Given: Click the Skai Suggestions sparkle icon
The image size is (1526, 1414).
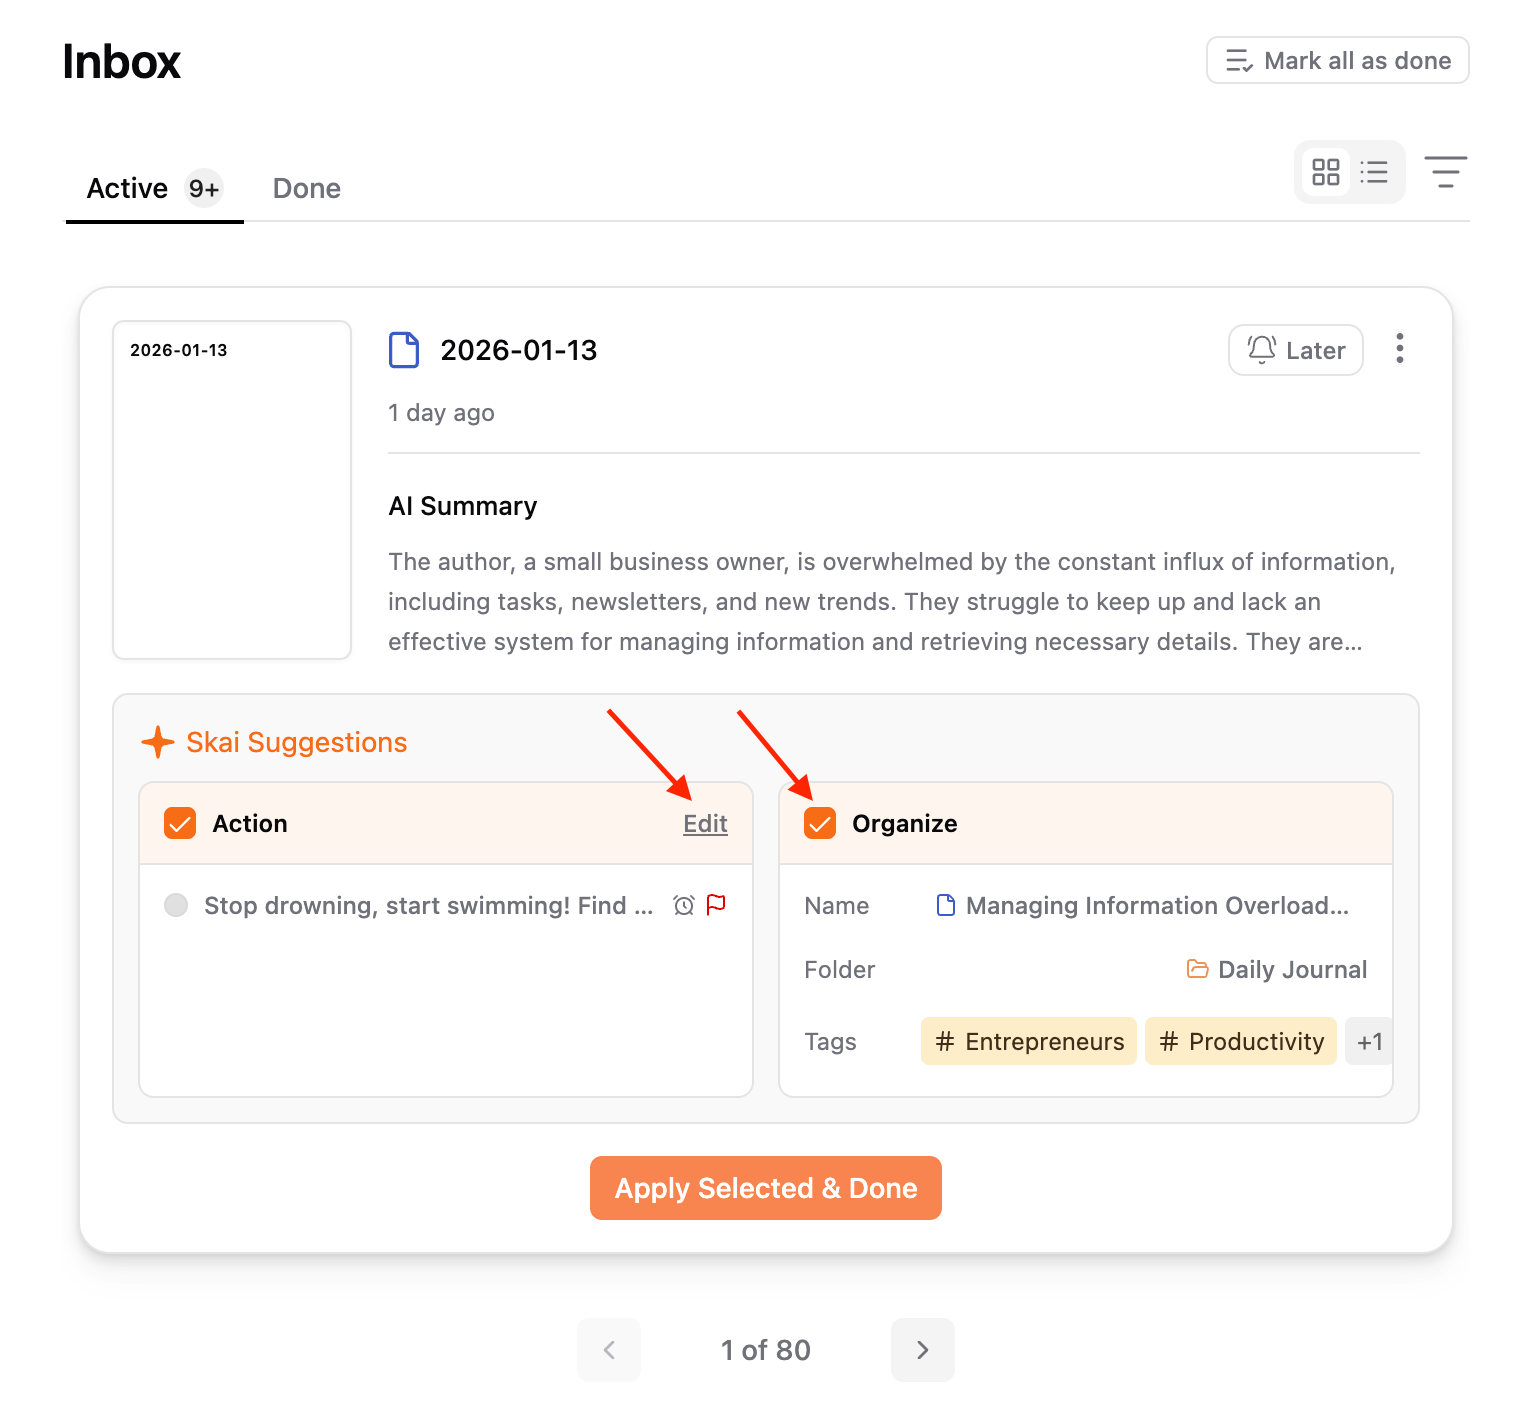Looking at the screenshot, I should point(158,742).
